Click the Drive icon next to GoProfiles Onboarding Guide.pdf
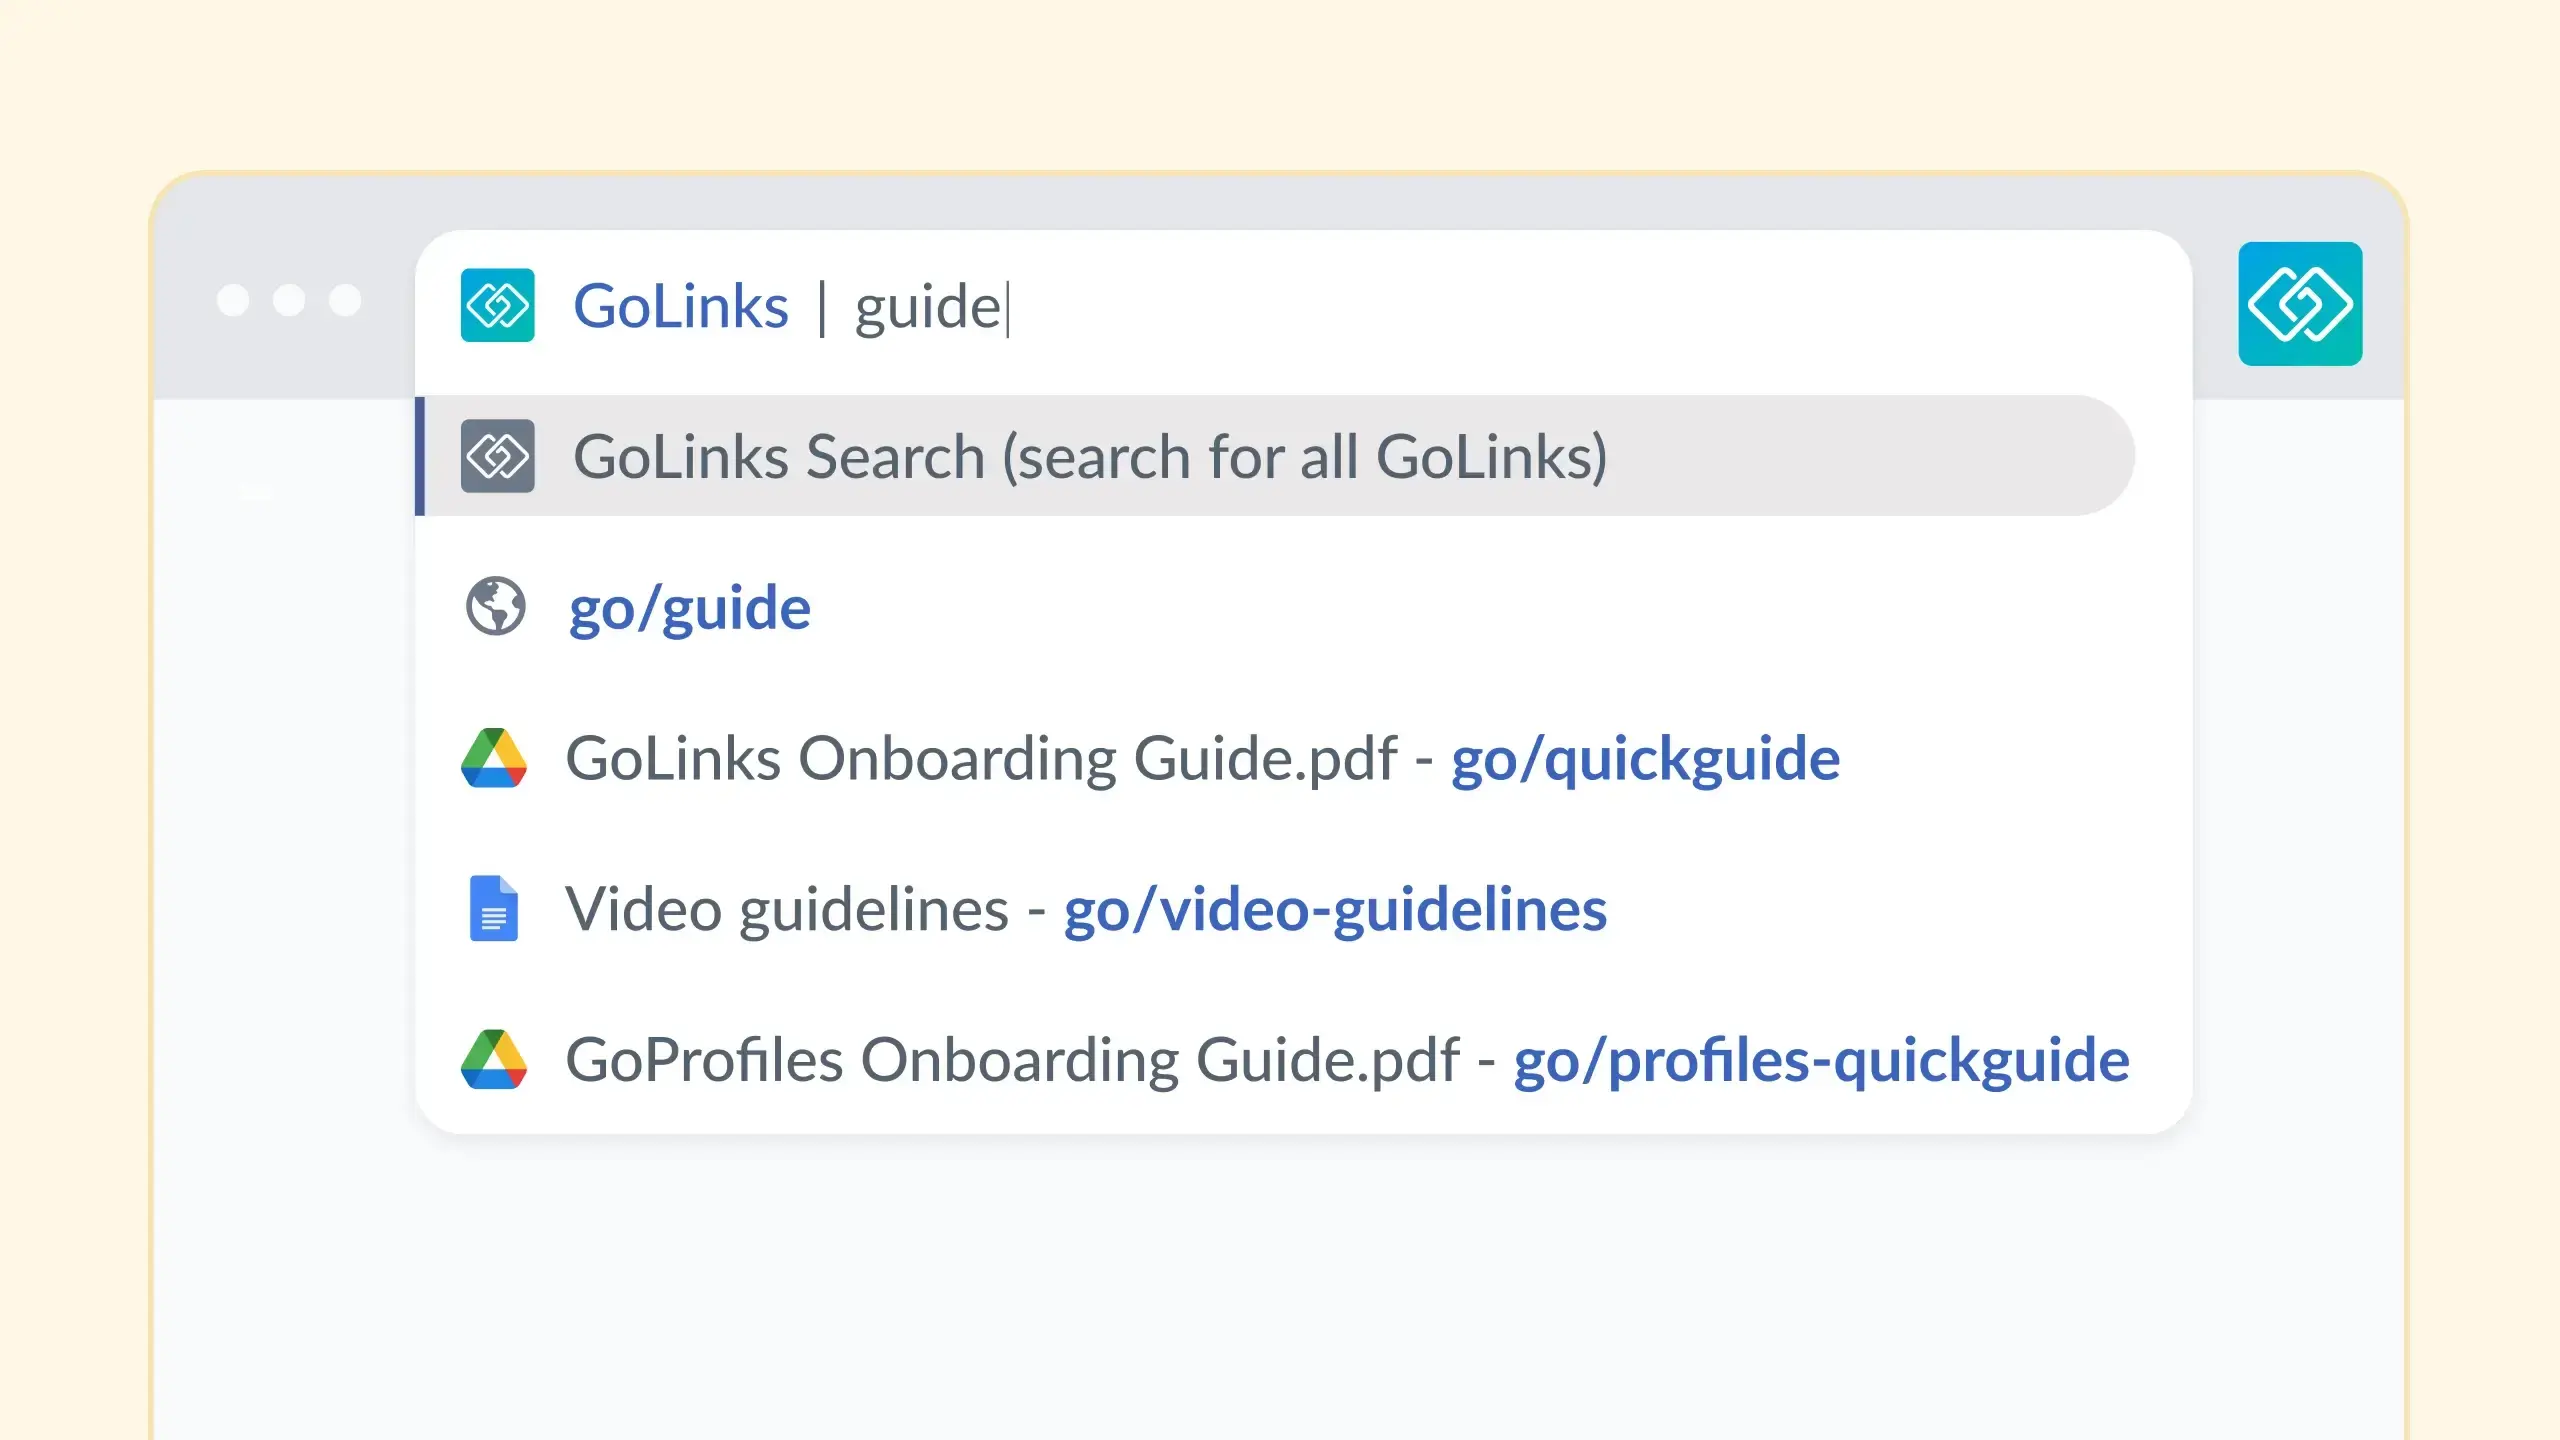Screen dimensions: 2560x1440 coord(497,1060)
